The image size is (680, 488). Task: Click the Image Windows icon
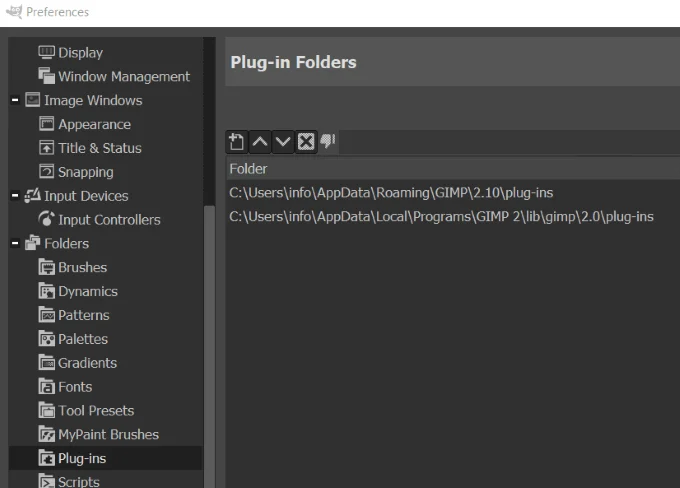[33, 100]
